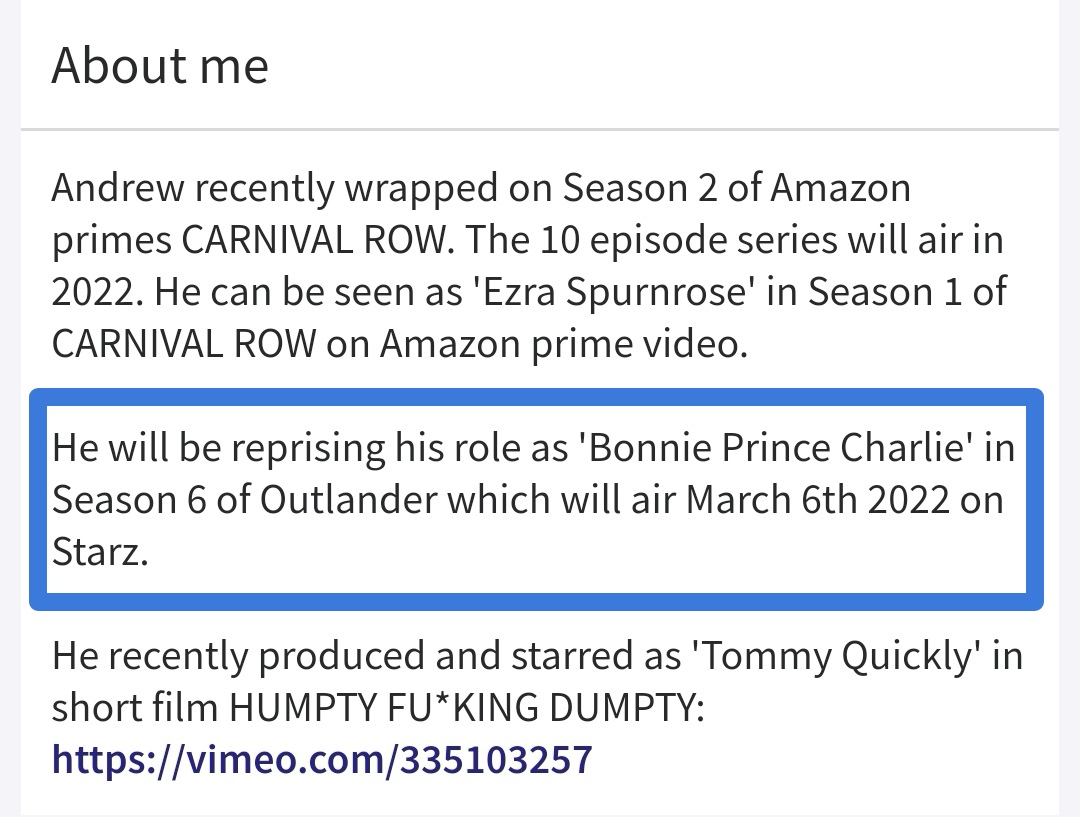The image size is (1080, 817).
Task: Click the "About me" heading
Action: tap(160, 66)
